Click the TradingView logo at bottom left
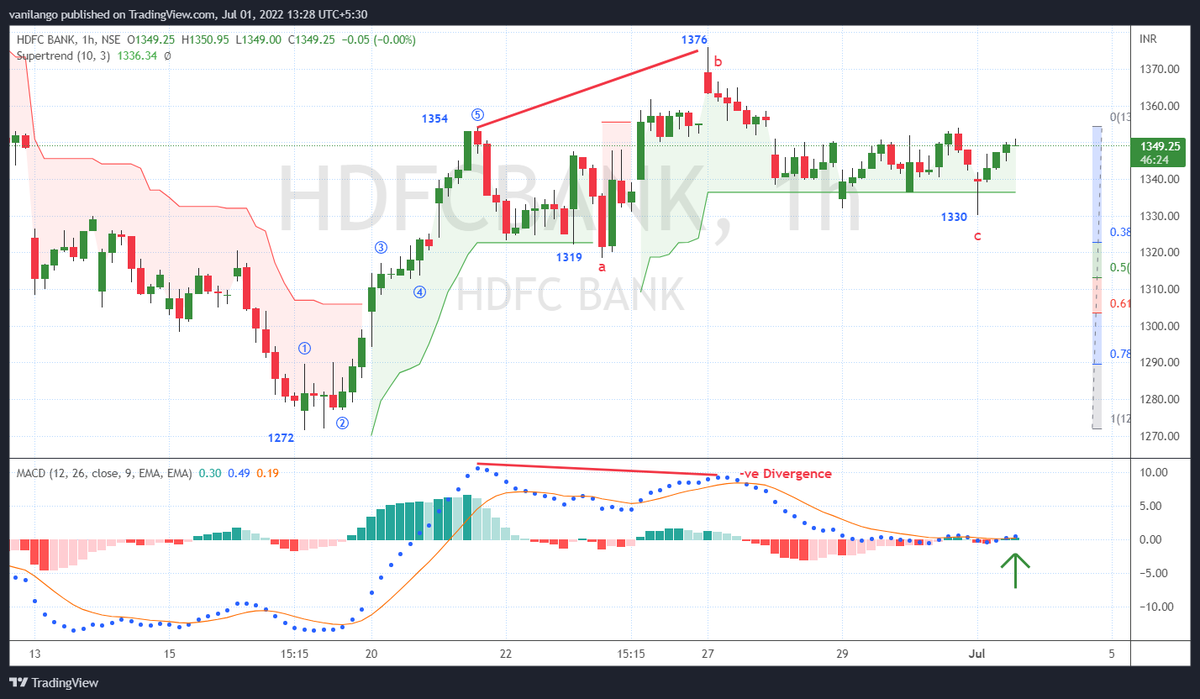 pyautogui.click(x=54, y=682)
